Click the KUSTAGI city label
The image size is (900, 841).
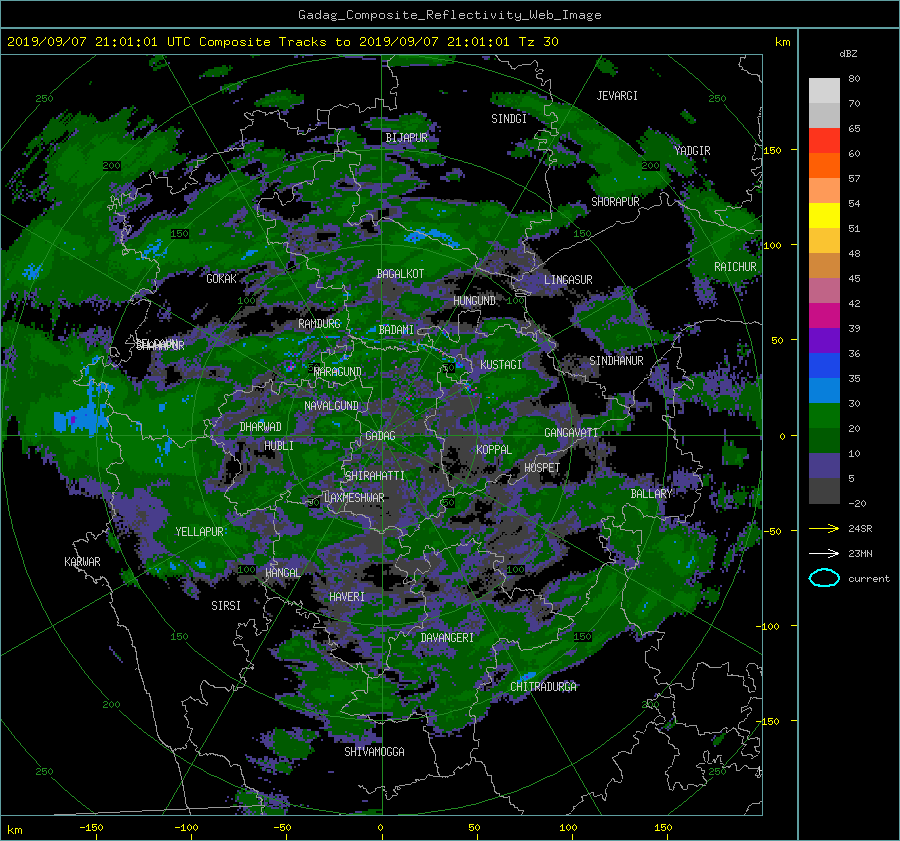coord(501,365)
